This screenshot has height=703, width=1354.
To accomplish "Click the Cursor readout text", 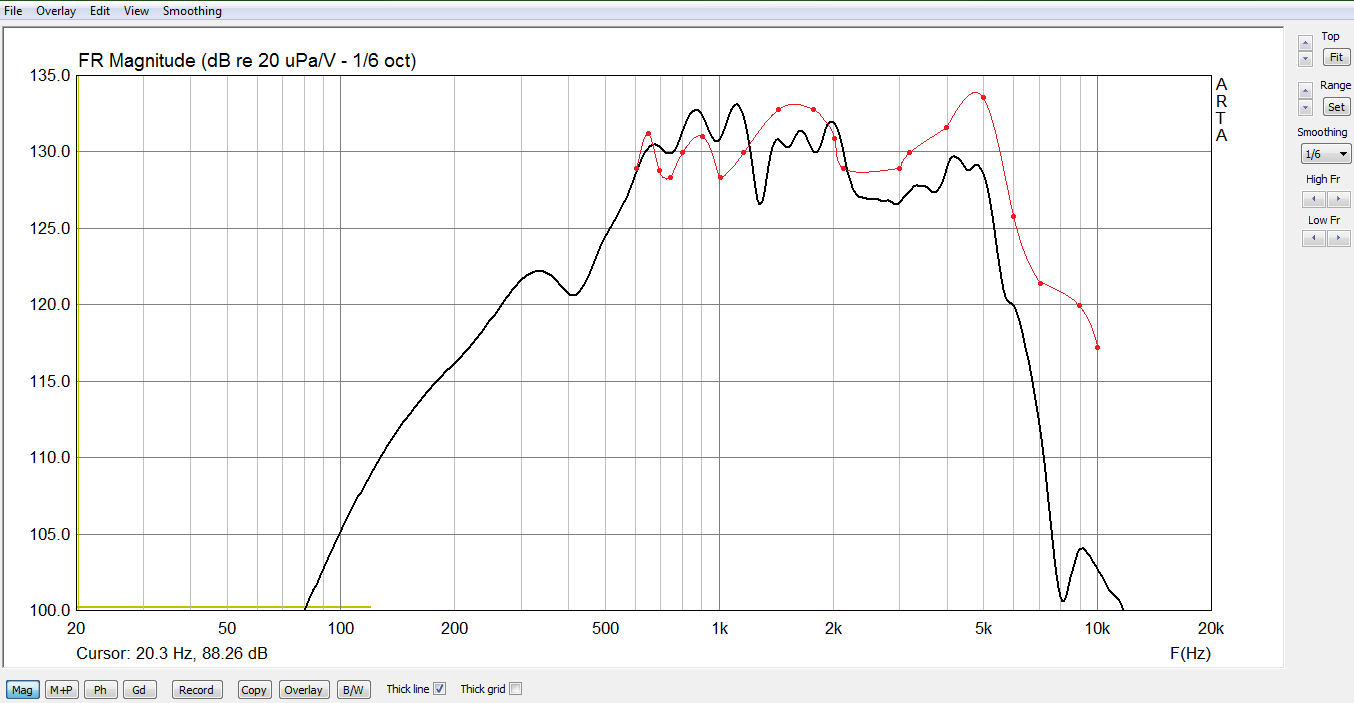I will point(172,654).
